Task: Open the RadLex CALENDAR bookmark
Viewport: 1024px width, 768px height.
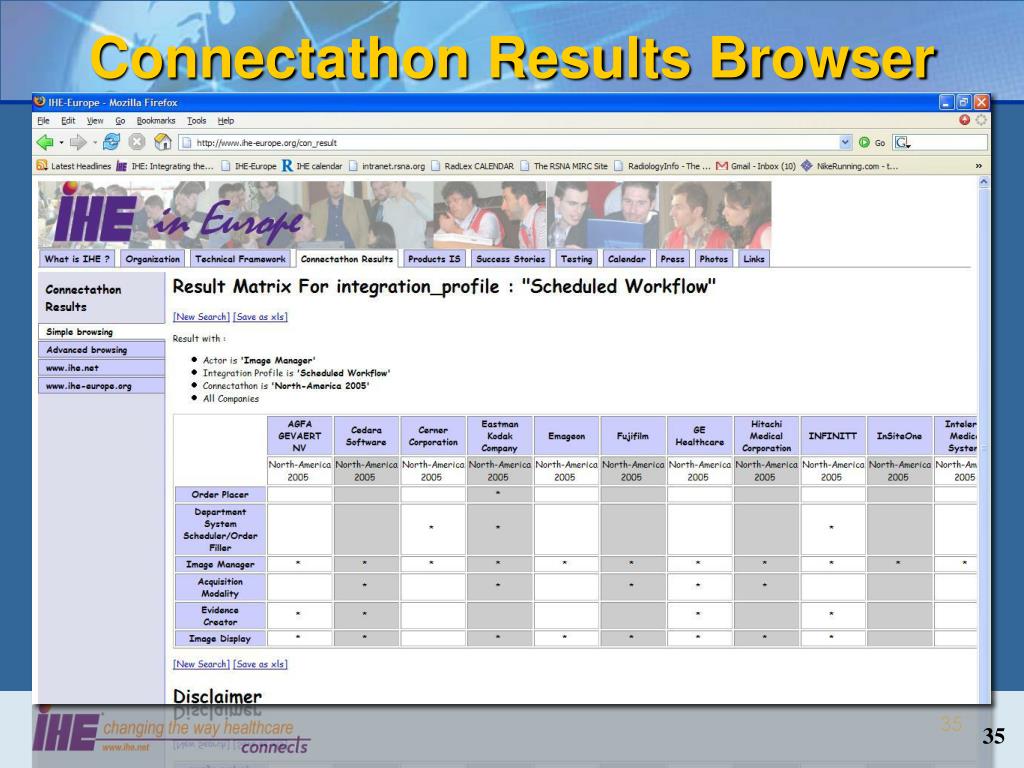Action: [x=473, y=166]
